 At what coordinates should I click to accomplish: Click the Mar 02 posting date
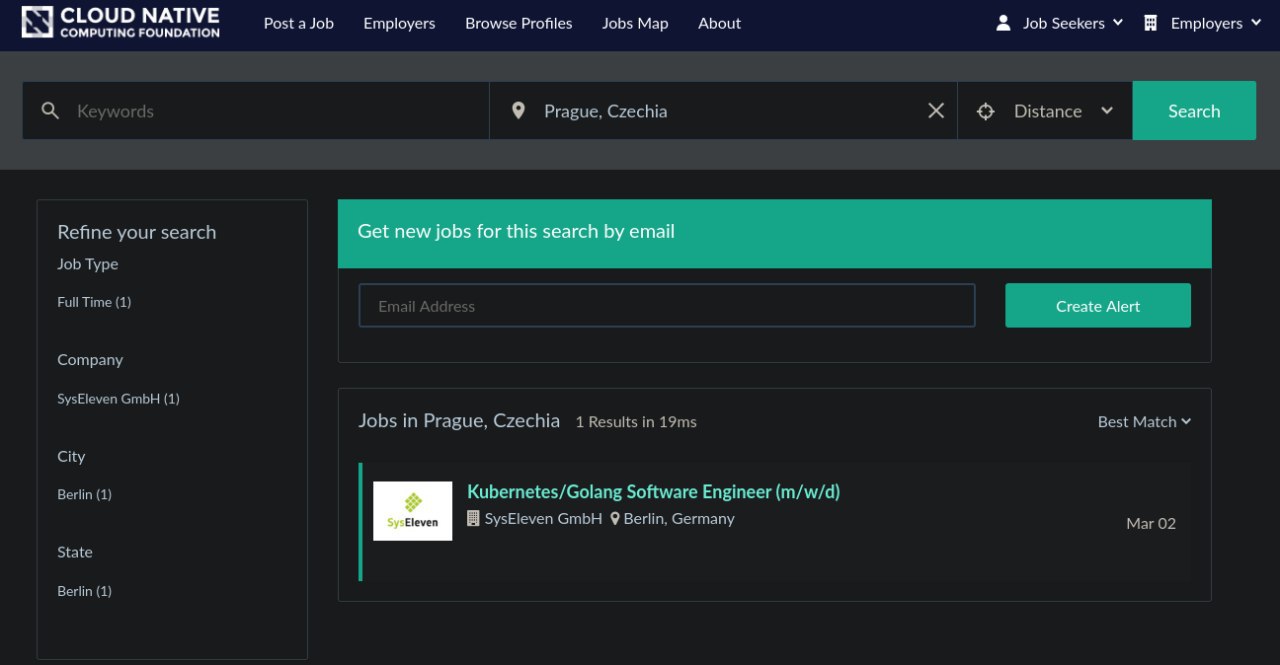tap(1151, 523)
